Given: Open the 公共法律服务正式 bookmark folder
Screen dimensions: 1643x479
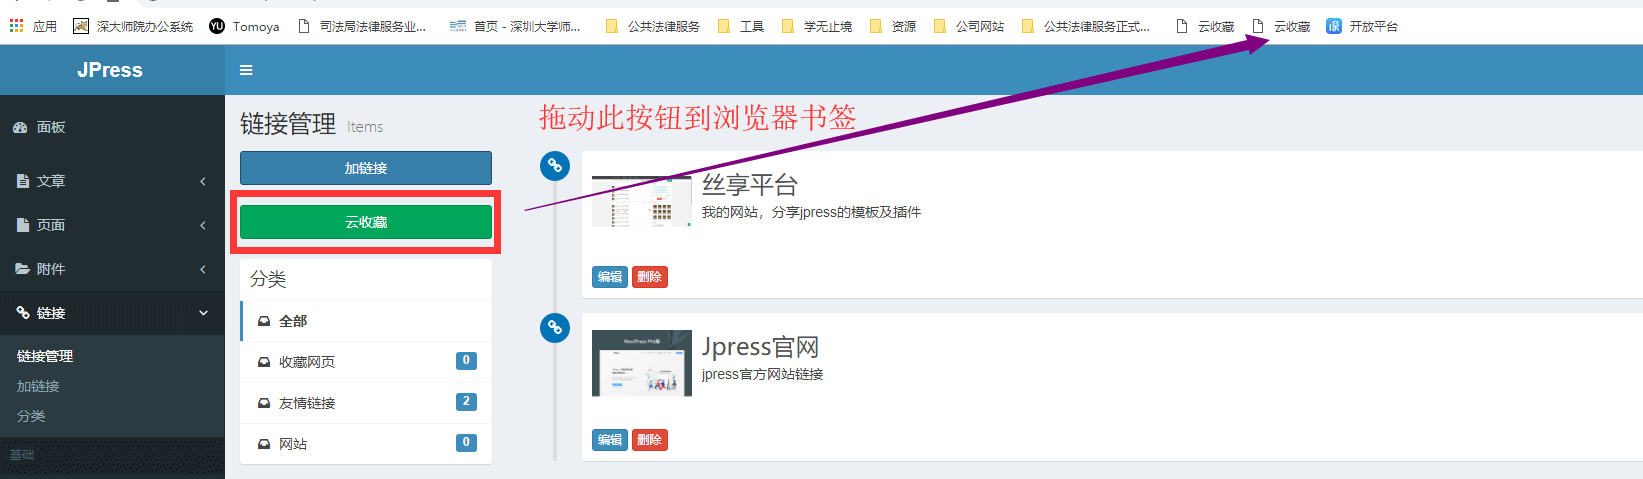Looking at the screenshot, I should click(x=1086, y=26).
